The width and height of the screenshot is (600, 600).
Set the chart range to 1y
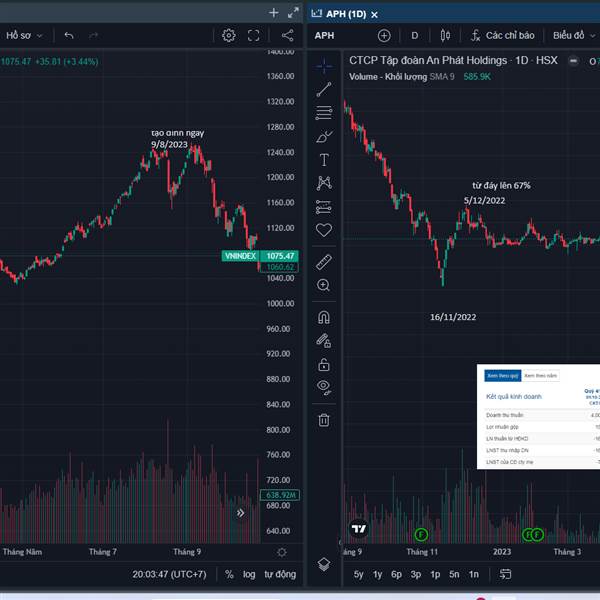377,574
